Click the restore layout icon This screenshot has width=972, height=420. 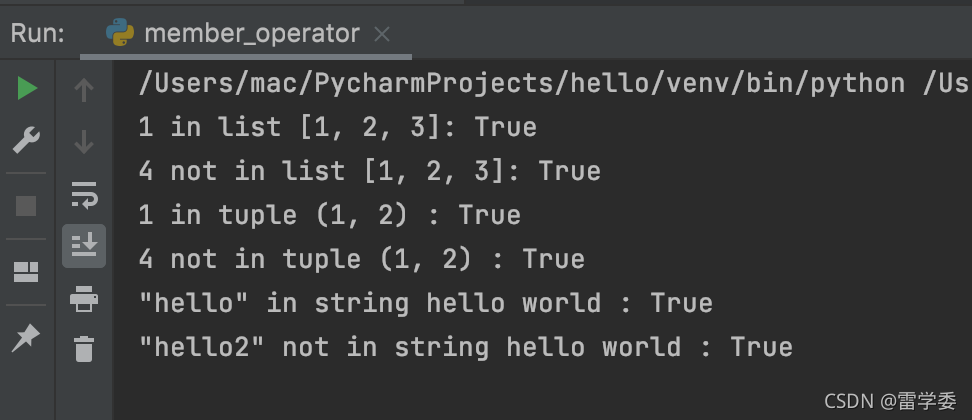coord(26,272)
